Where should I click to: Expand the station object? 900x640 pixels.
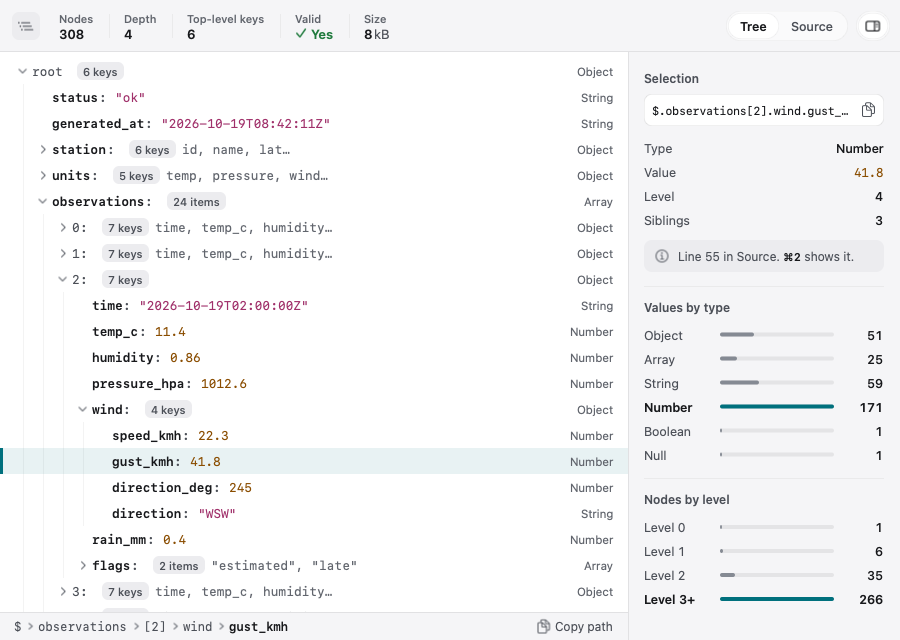point(42,150)
